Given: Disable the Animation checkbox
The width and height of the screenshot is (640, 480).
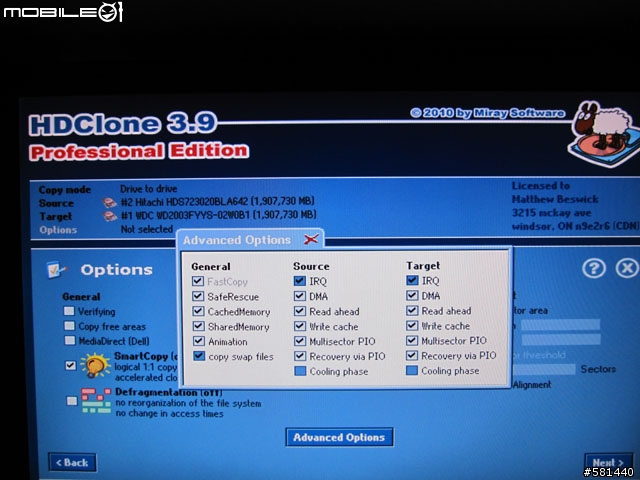Looking at the screenshot, I should 199,341.
